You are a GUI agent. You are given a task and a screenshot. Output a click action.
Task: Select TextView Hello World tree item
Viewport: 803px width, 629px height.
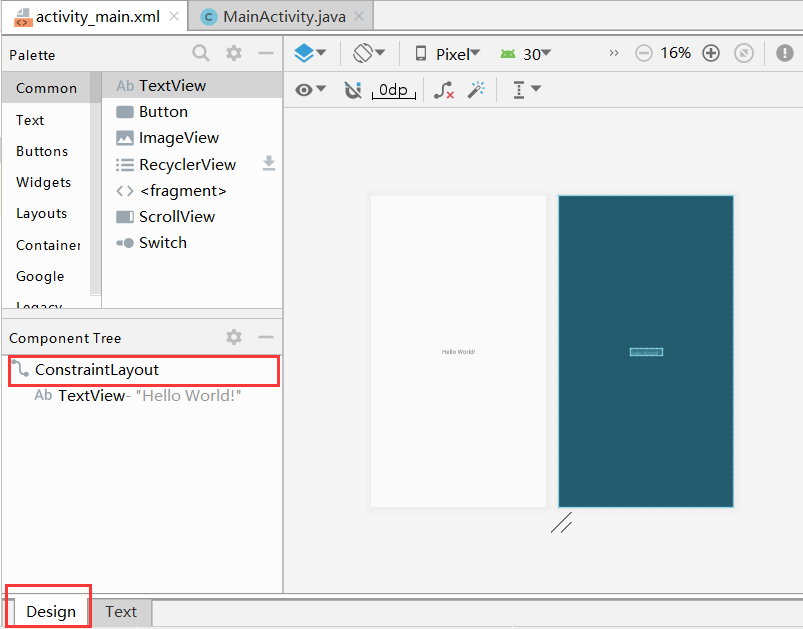pos(137,395)
